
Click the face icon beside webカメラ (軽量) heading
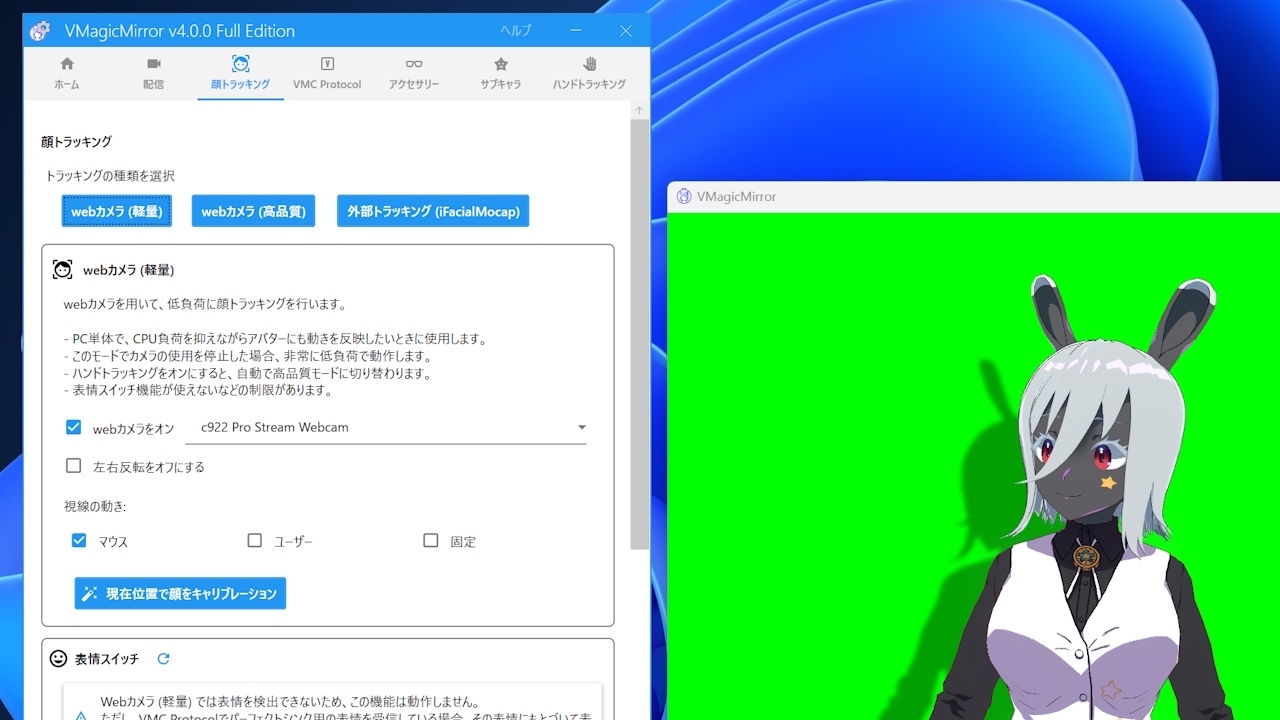[62, 269]
